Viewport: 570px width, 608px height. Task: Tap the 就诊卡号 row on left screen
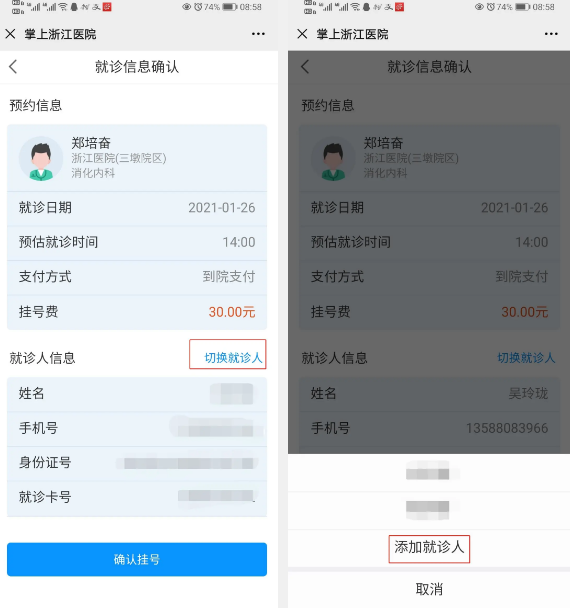(137, 497)
